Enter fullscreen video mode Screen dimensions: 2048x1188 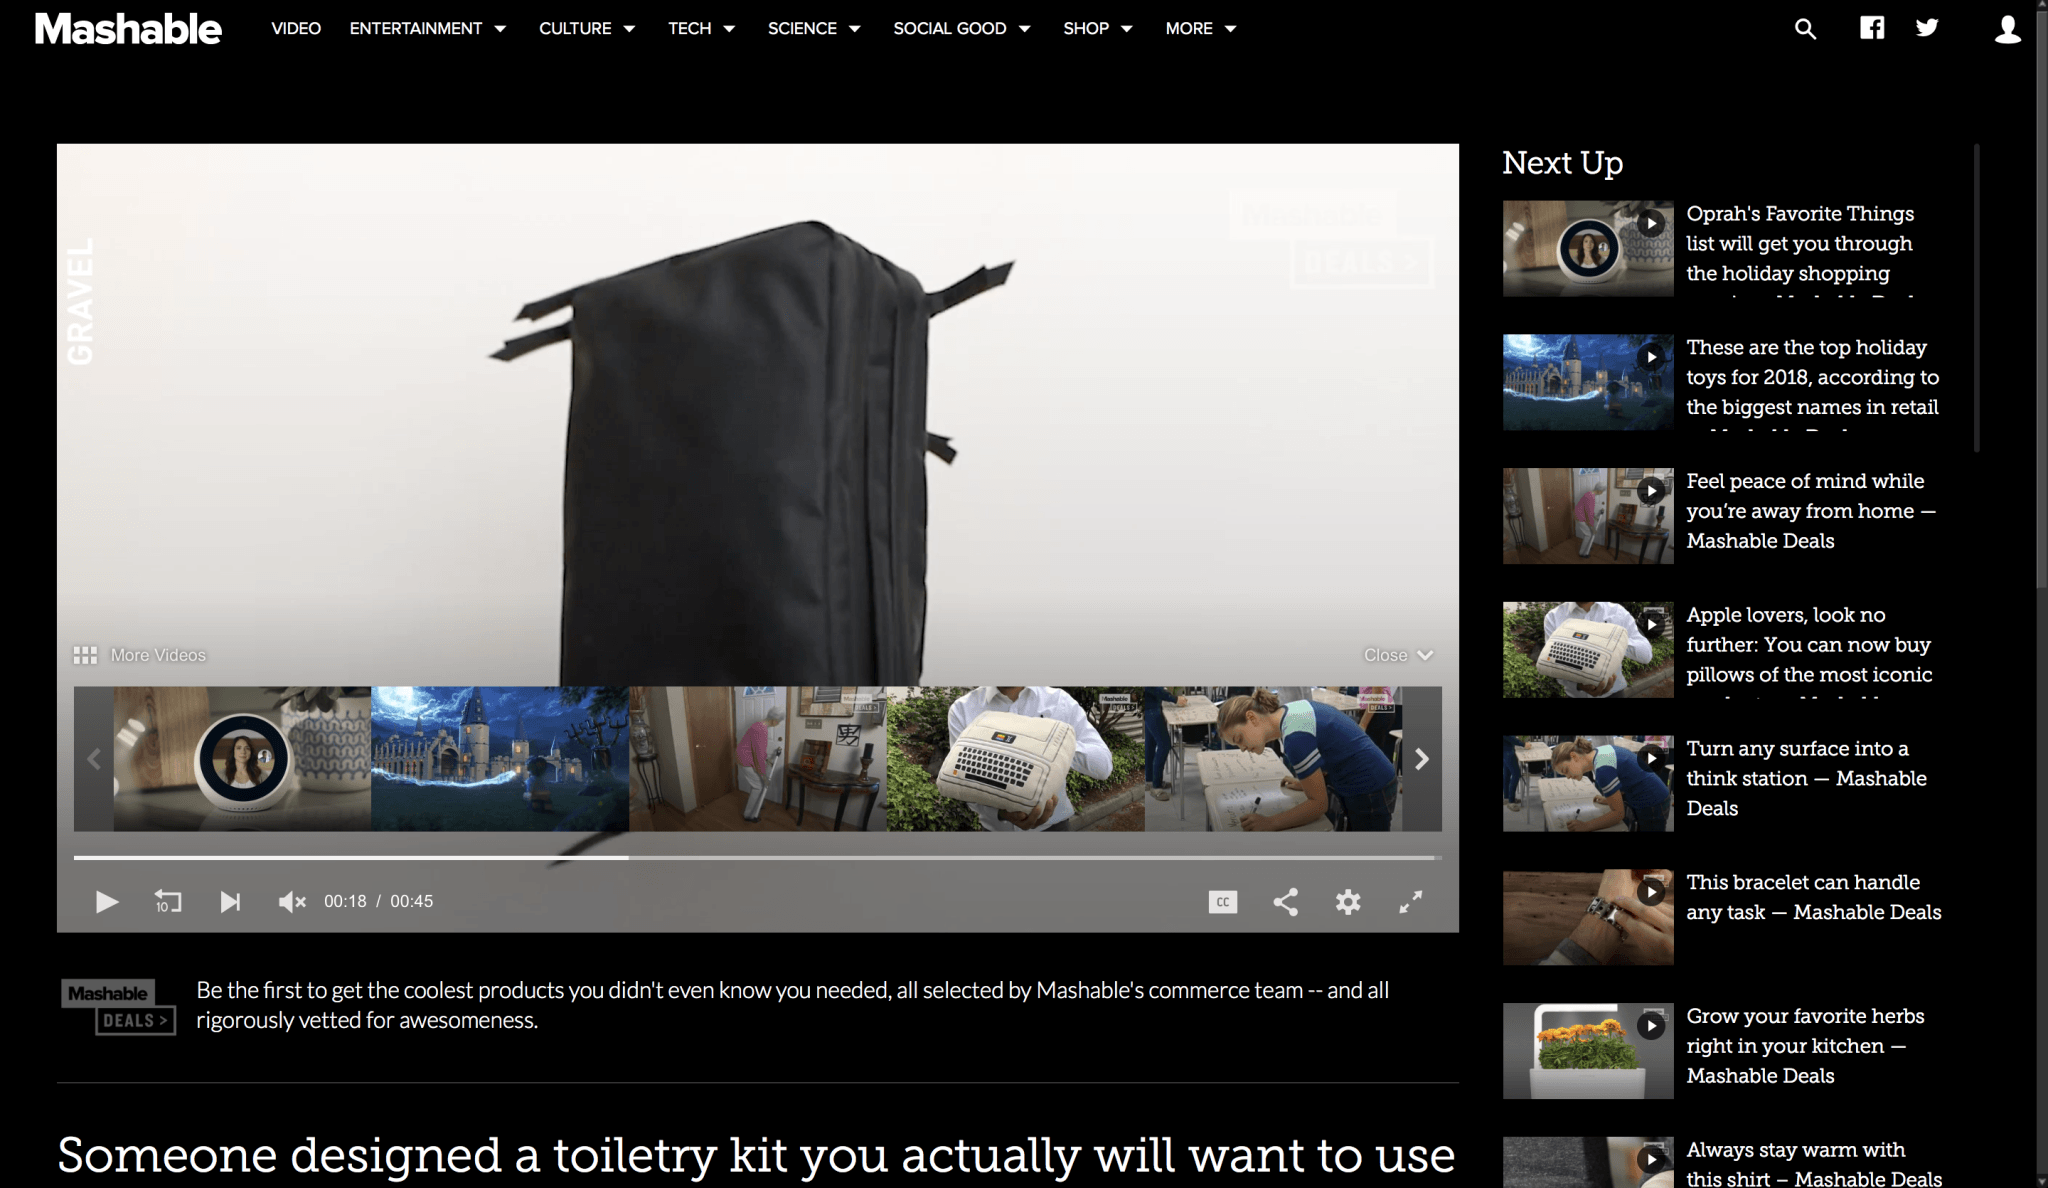[1410, 902]
